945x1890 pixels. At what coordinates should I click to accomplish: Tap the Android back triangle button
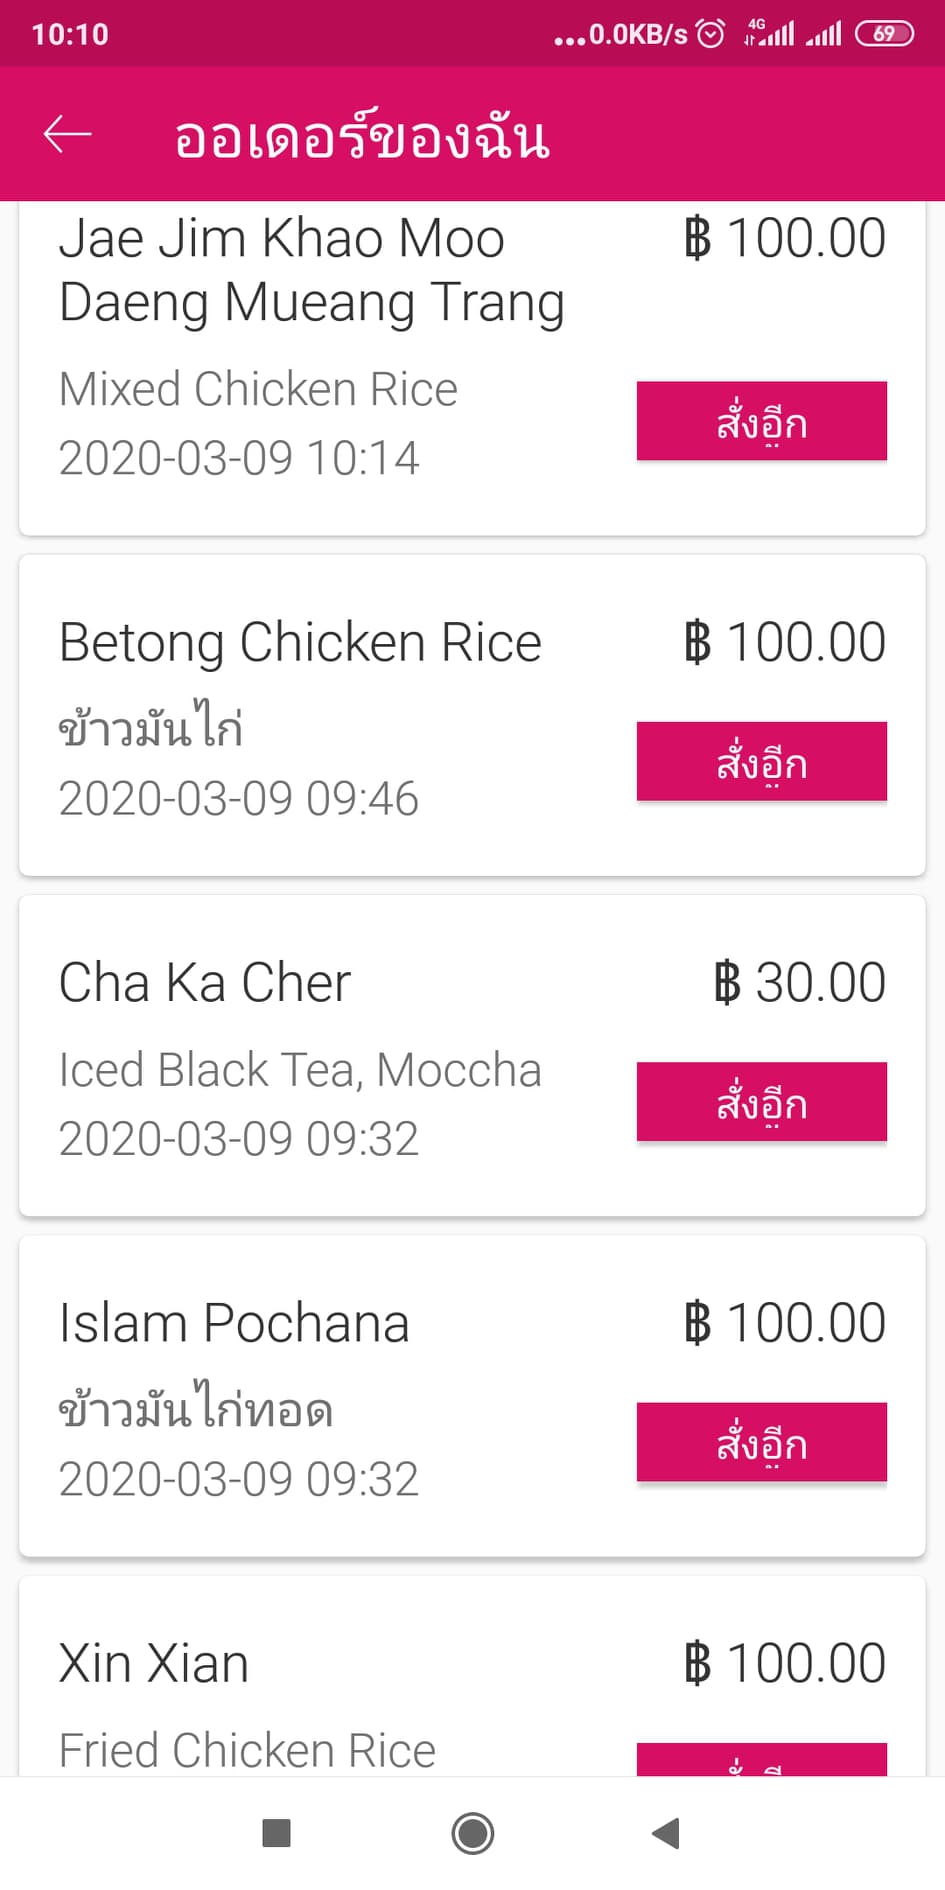(665, 1833)
